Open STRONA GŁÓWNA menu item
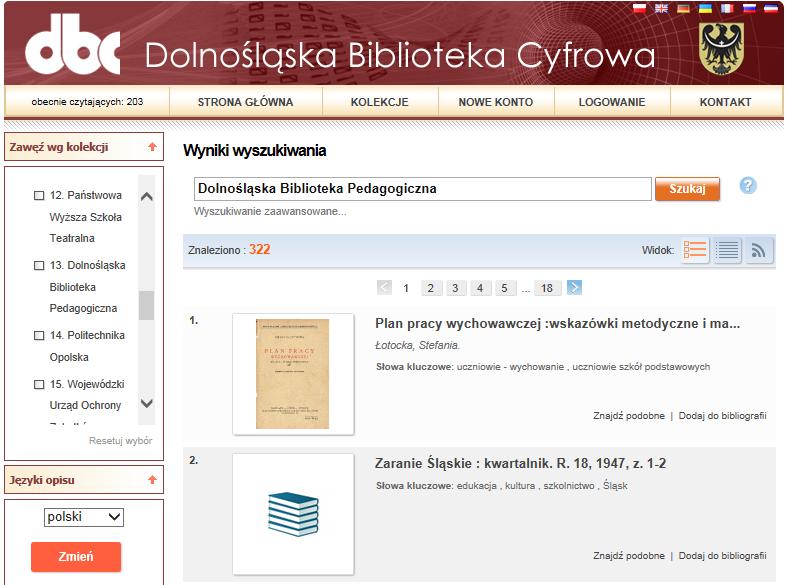The image size is (785, 585). click(245, 102)
